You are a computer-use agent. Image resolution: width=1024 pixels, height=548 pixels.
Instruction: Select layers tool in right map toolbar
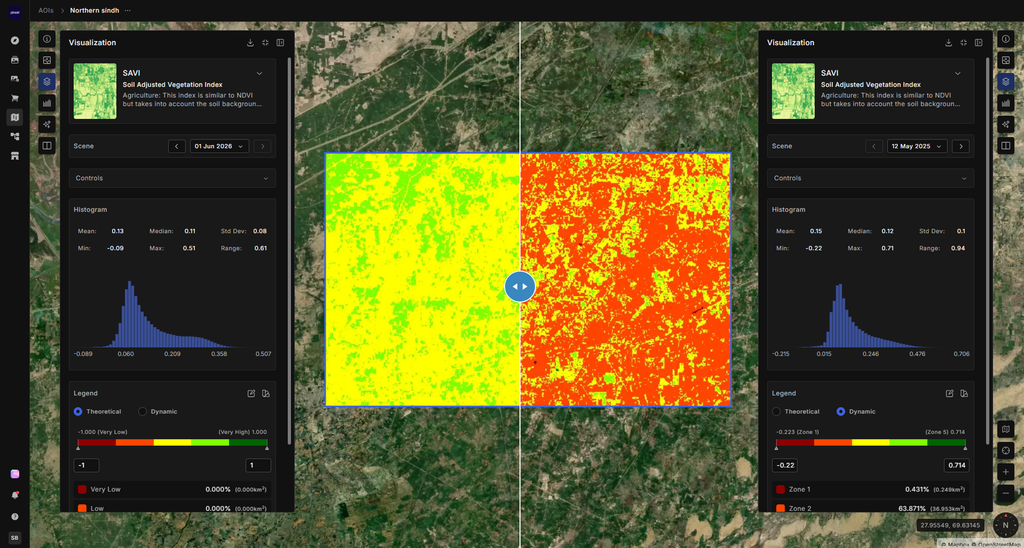(1006, 82)
